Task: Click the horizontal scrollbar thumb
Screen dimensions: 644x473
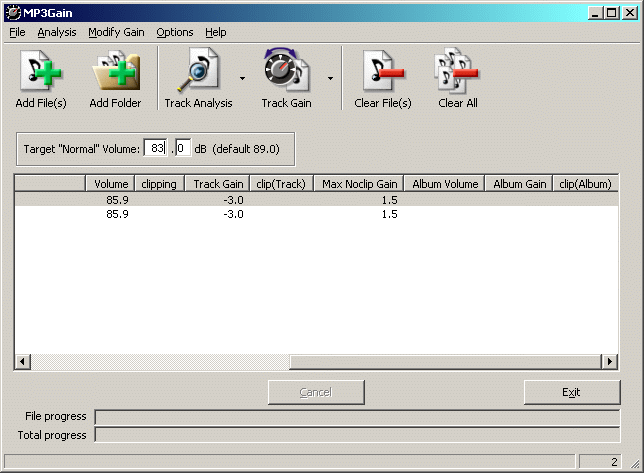Action: point(445,362)
